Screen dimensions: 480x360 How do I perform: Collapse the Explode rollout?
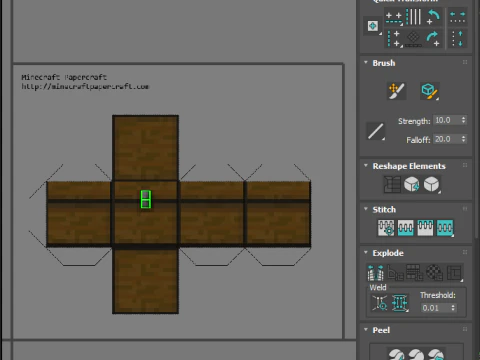(366, 252)
